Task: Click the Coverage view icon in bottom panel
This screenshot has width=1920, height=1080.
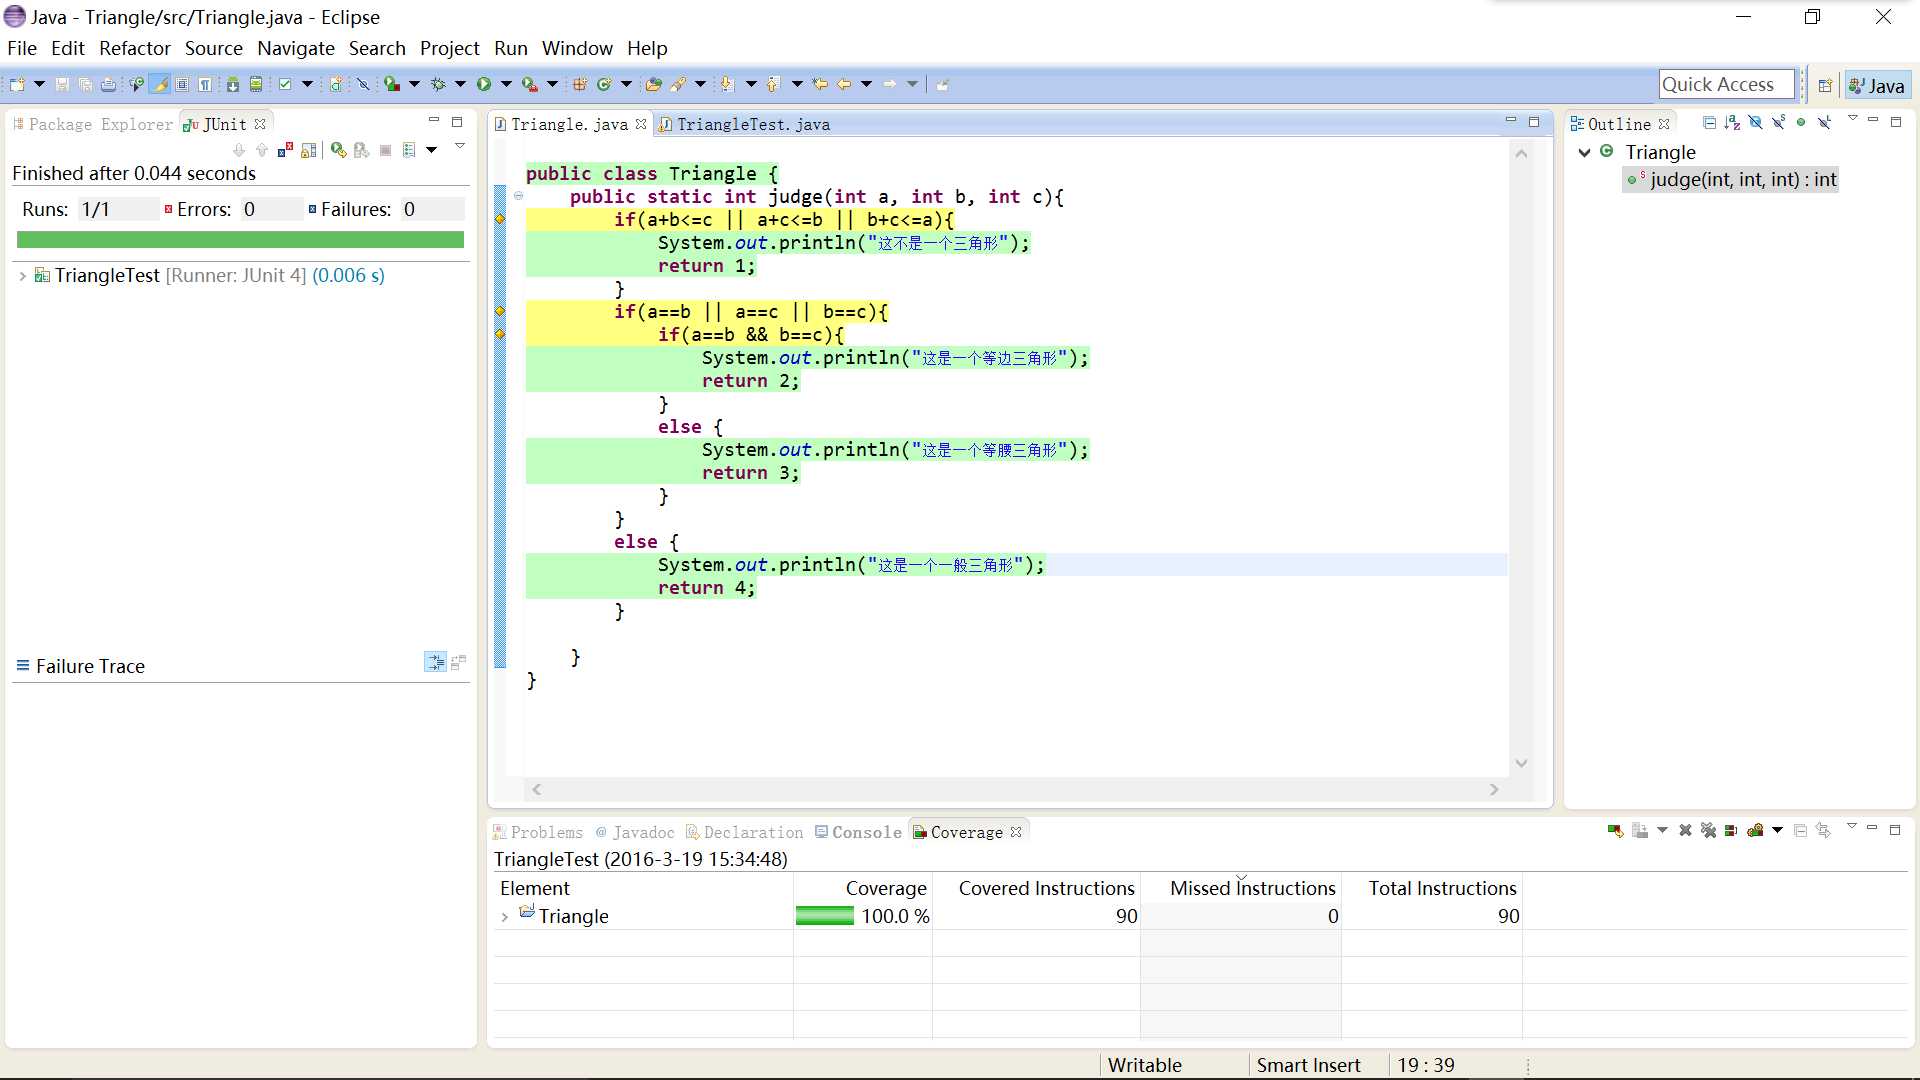Action: 920,831
